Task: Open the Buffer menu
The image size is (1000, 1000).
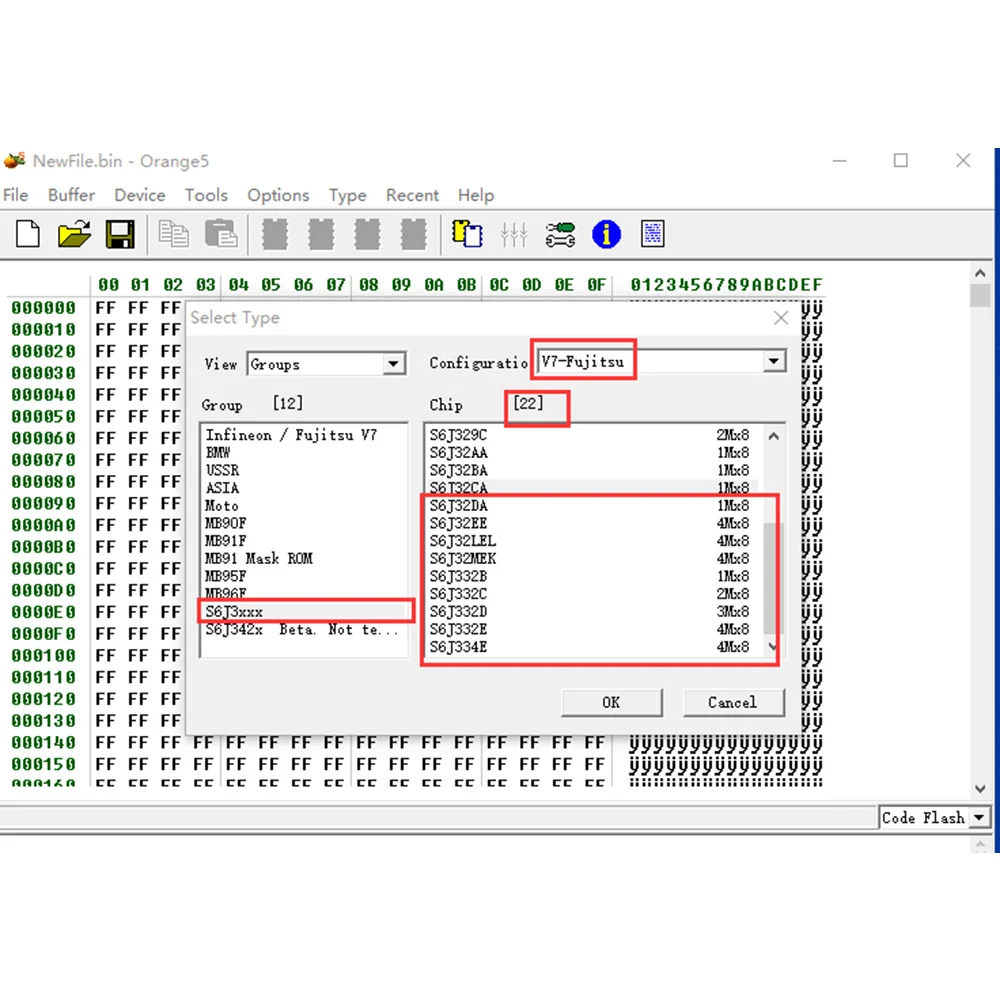Action: 71,195
